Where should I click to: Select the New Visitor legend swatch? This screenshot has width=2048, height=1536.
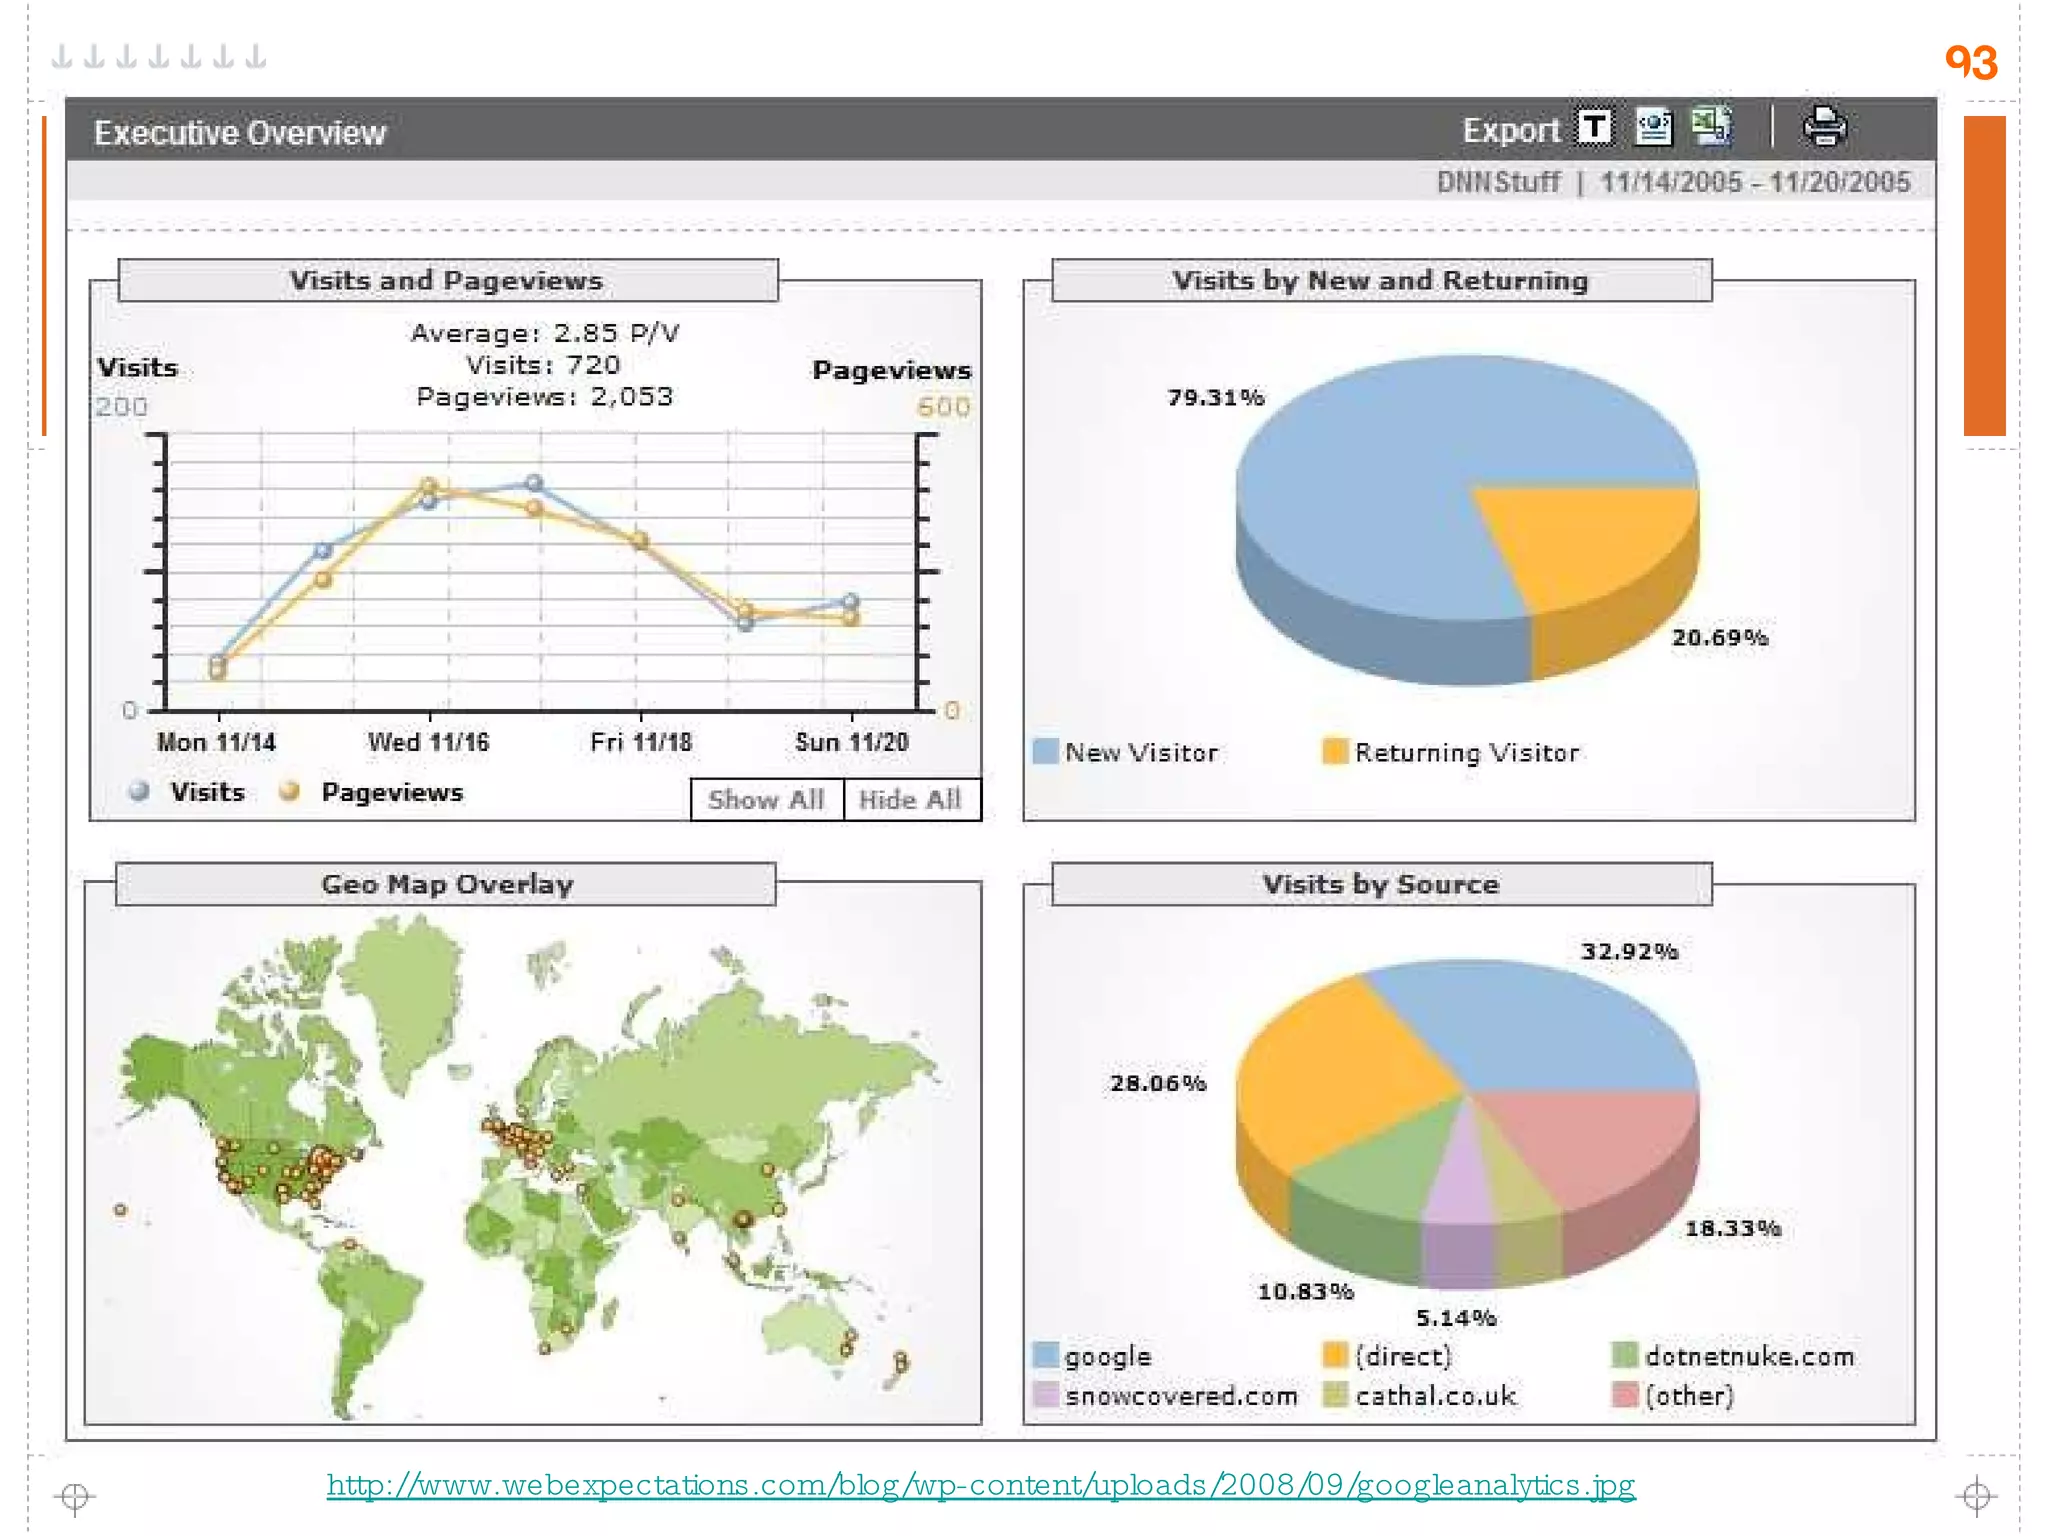coord(1045,752)
